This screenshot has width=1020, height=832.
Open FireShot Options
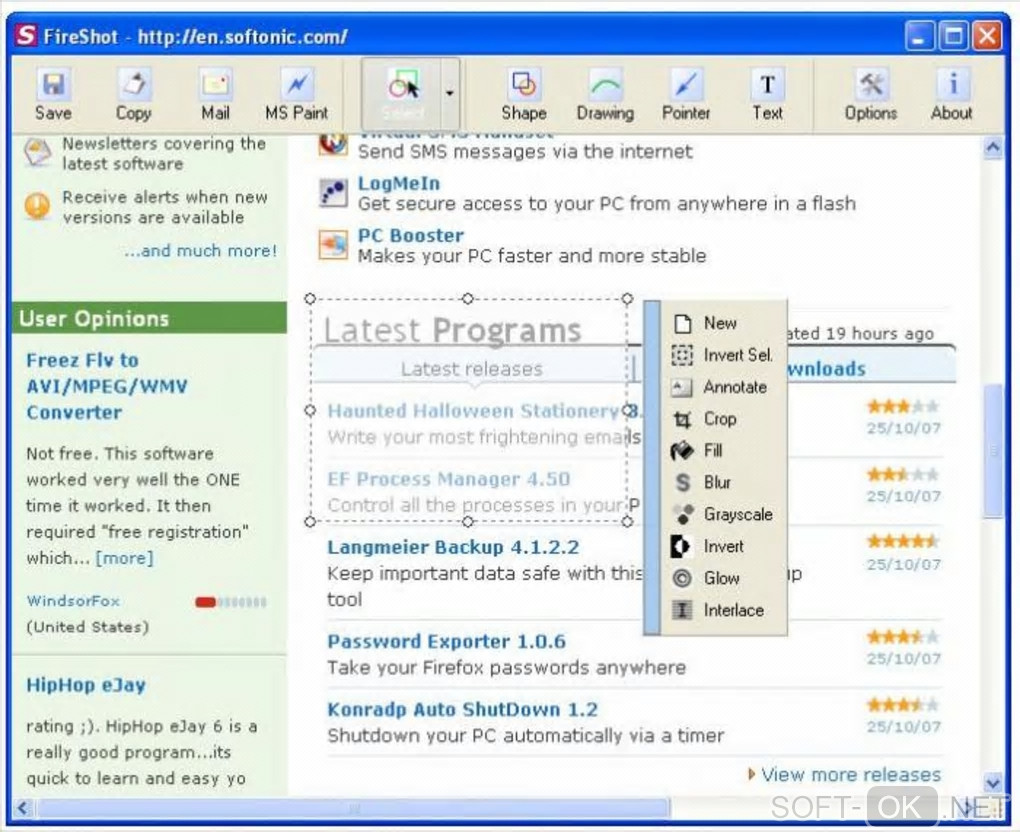[870, 95]
